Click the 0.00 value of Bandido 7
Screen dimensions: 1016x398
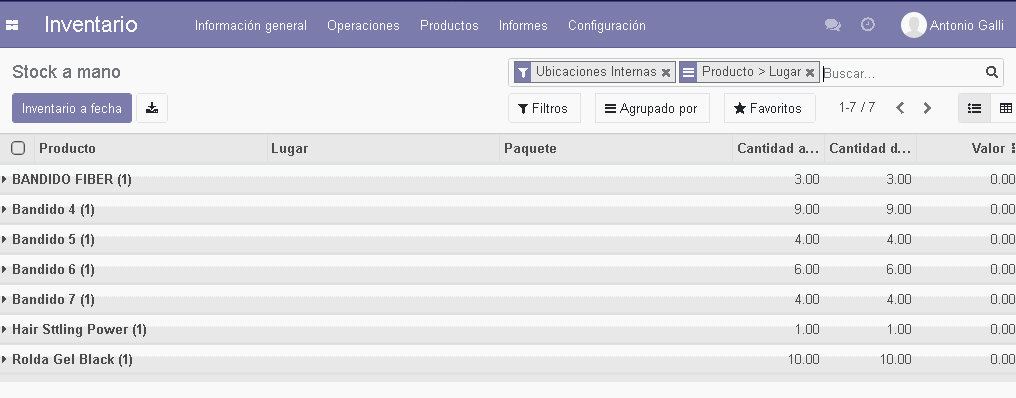1002,299
